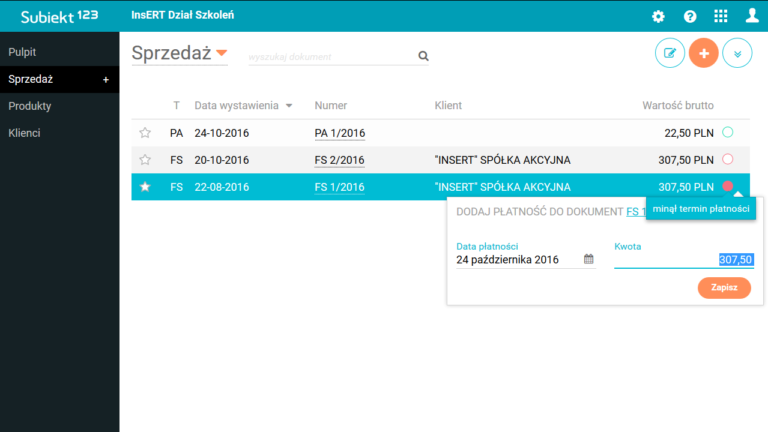The image size is (768, 432).
Task: Click payment status circle for PA 1/2016
Action: [728, 132]
